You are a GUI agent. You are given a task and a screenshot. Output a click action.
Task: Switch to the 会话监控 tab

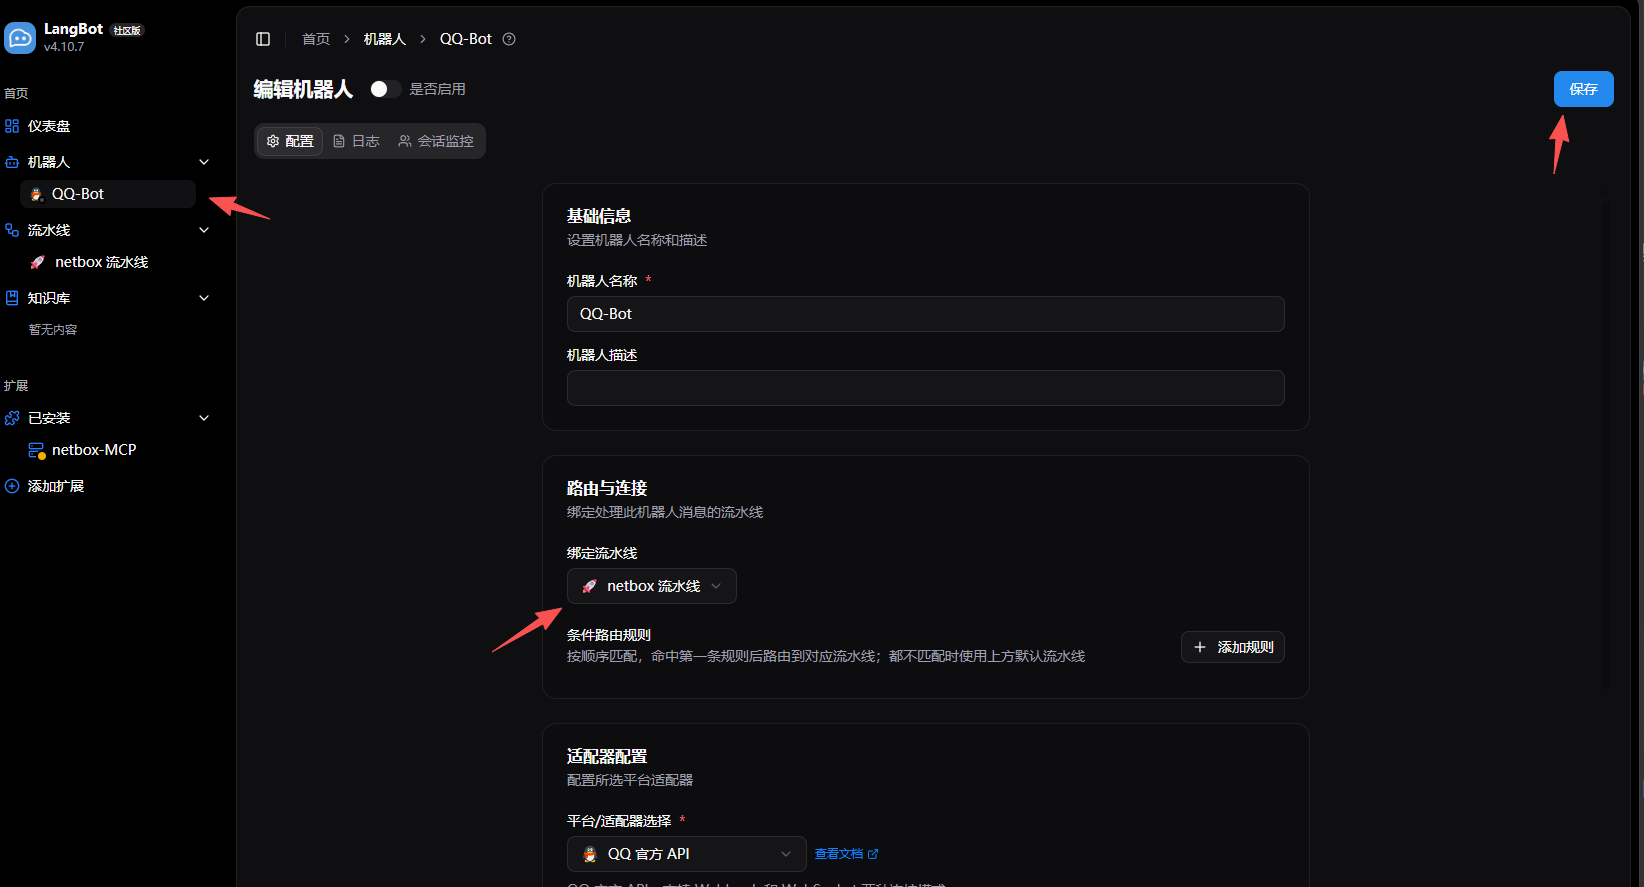tap(436, 141)
